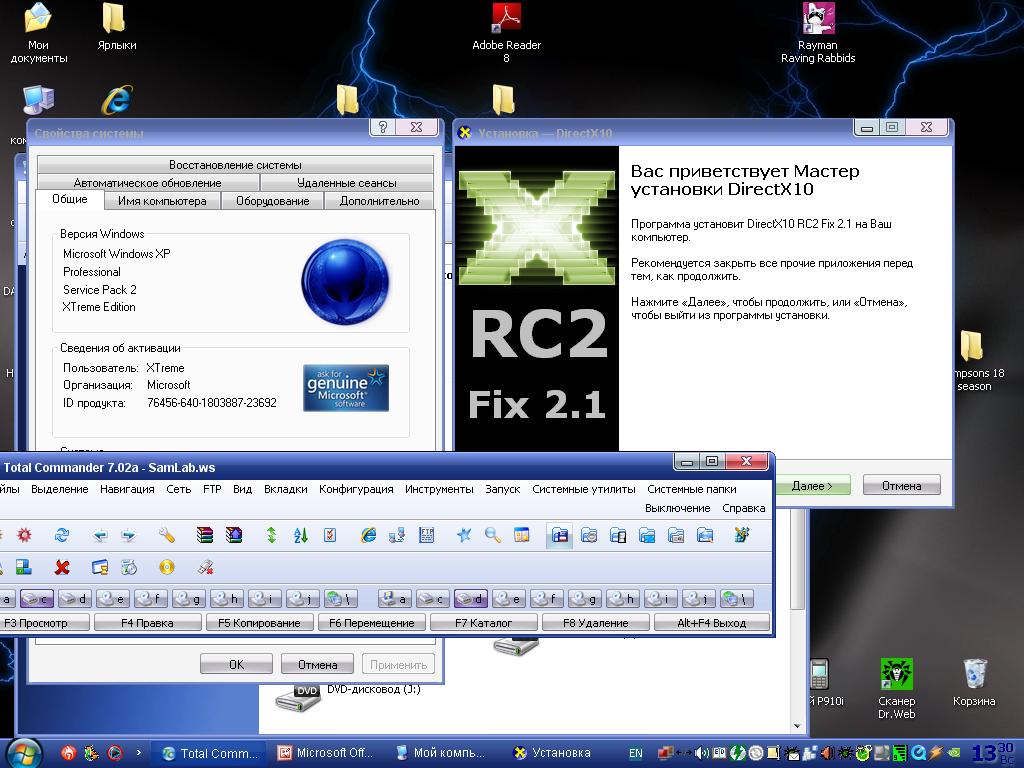Open the Инструменты menu
This screenshot has width=1024, height=768.
coord(439,489)
